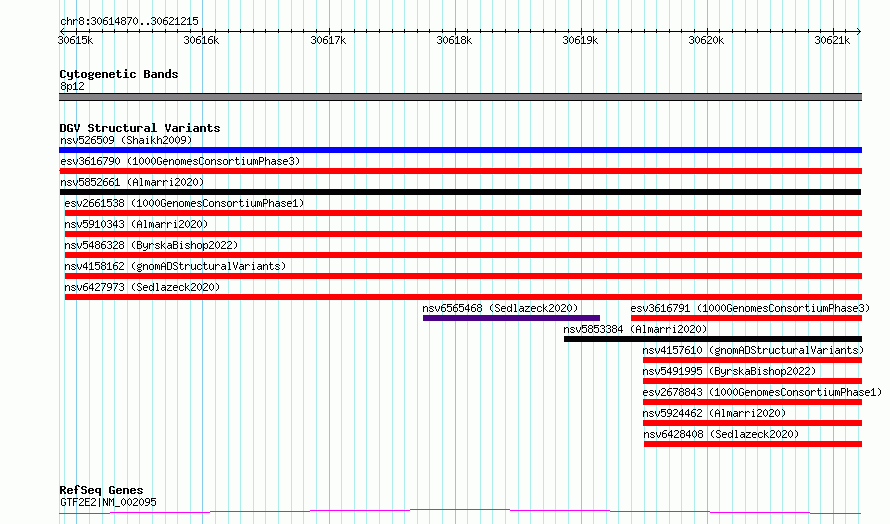Open nsv5486328 (ByrskaBishop2022) variant label
Screen dimensions: 890x524
pos(151,245)
